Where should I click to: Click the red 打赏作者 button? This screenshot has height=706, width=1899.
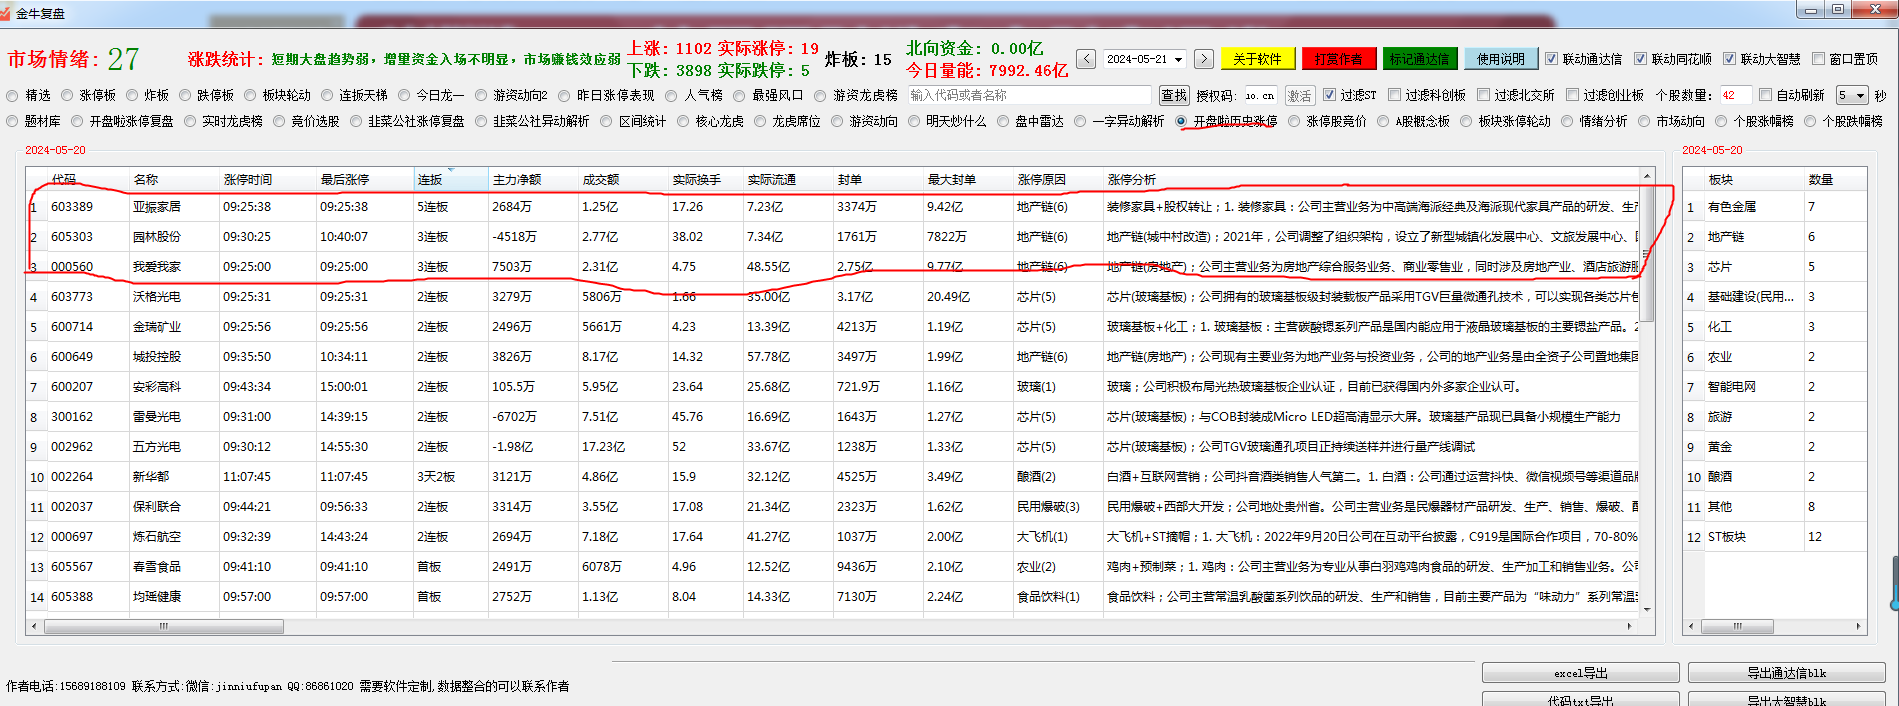click(1338, 59)
